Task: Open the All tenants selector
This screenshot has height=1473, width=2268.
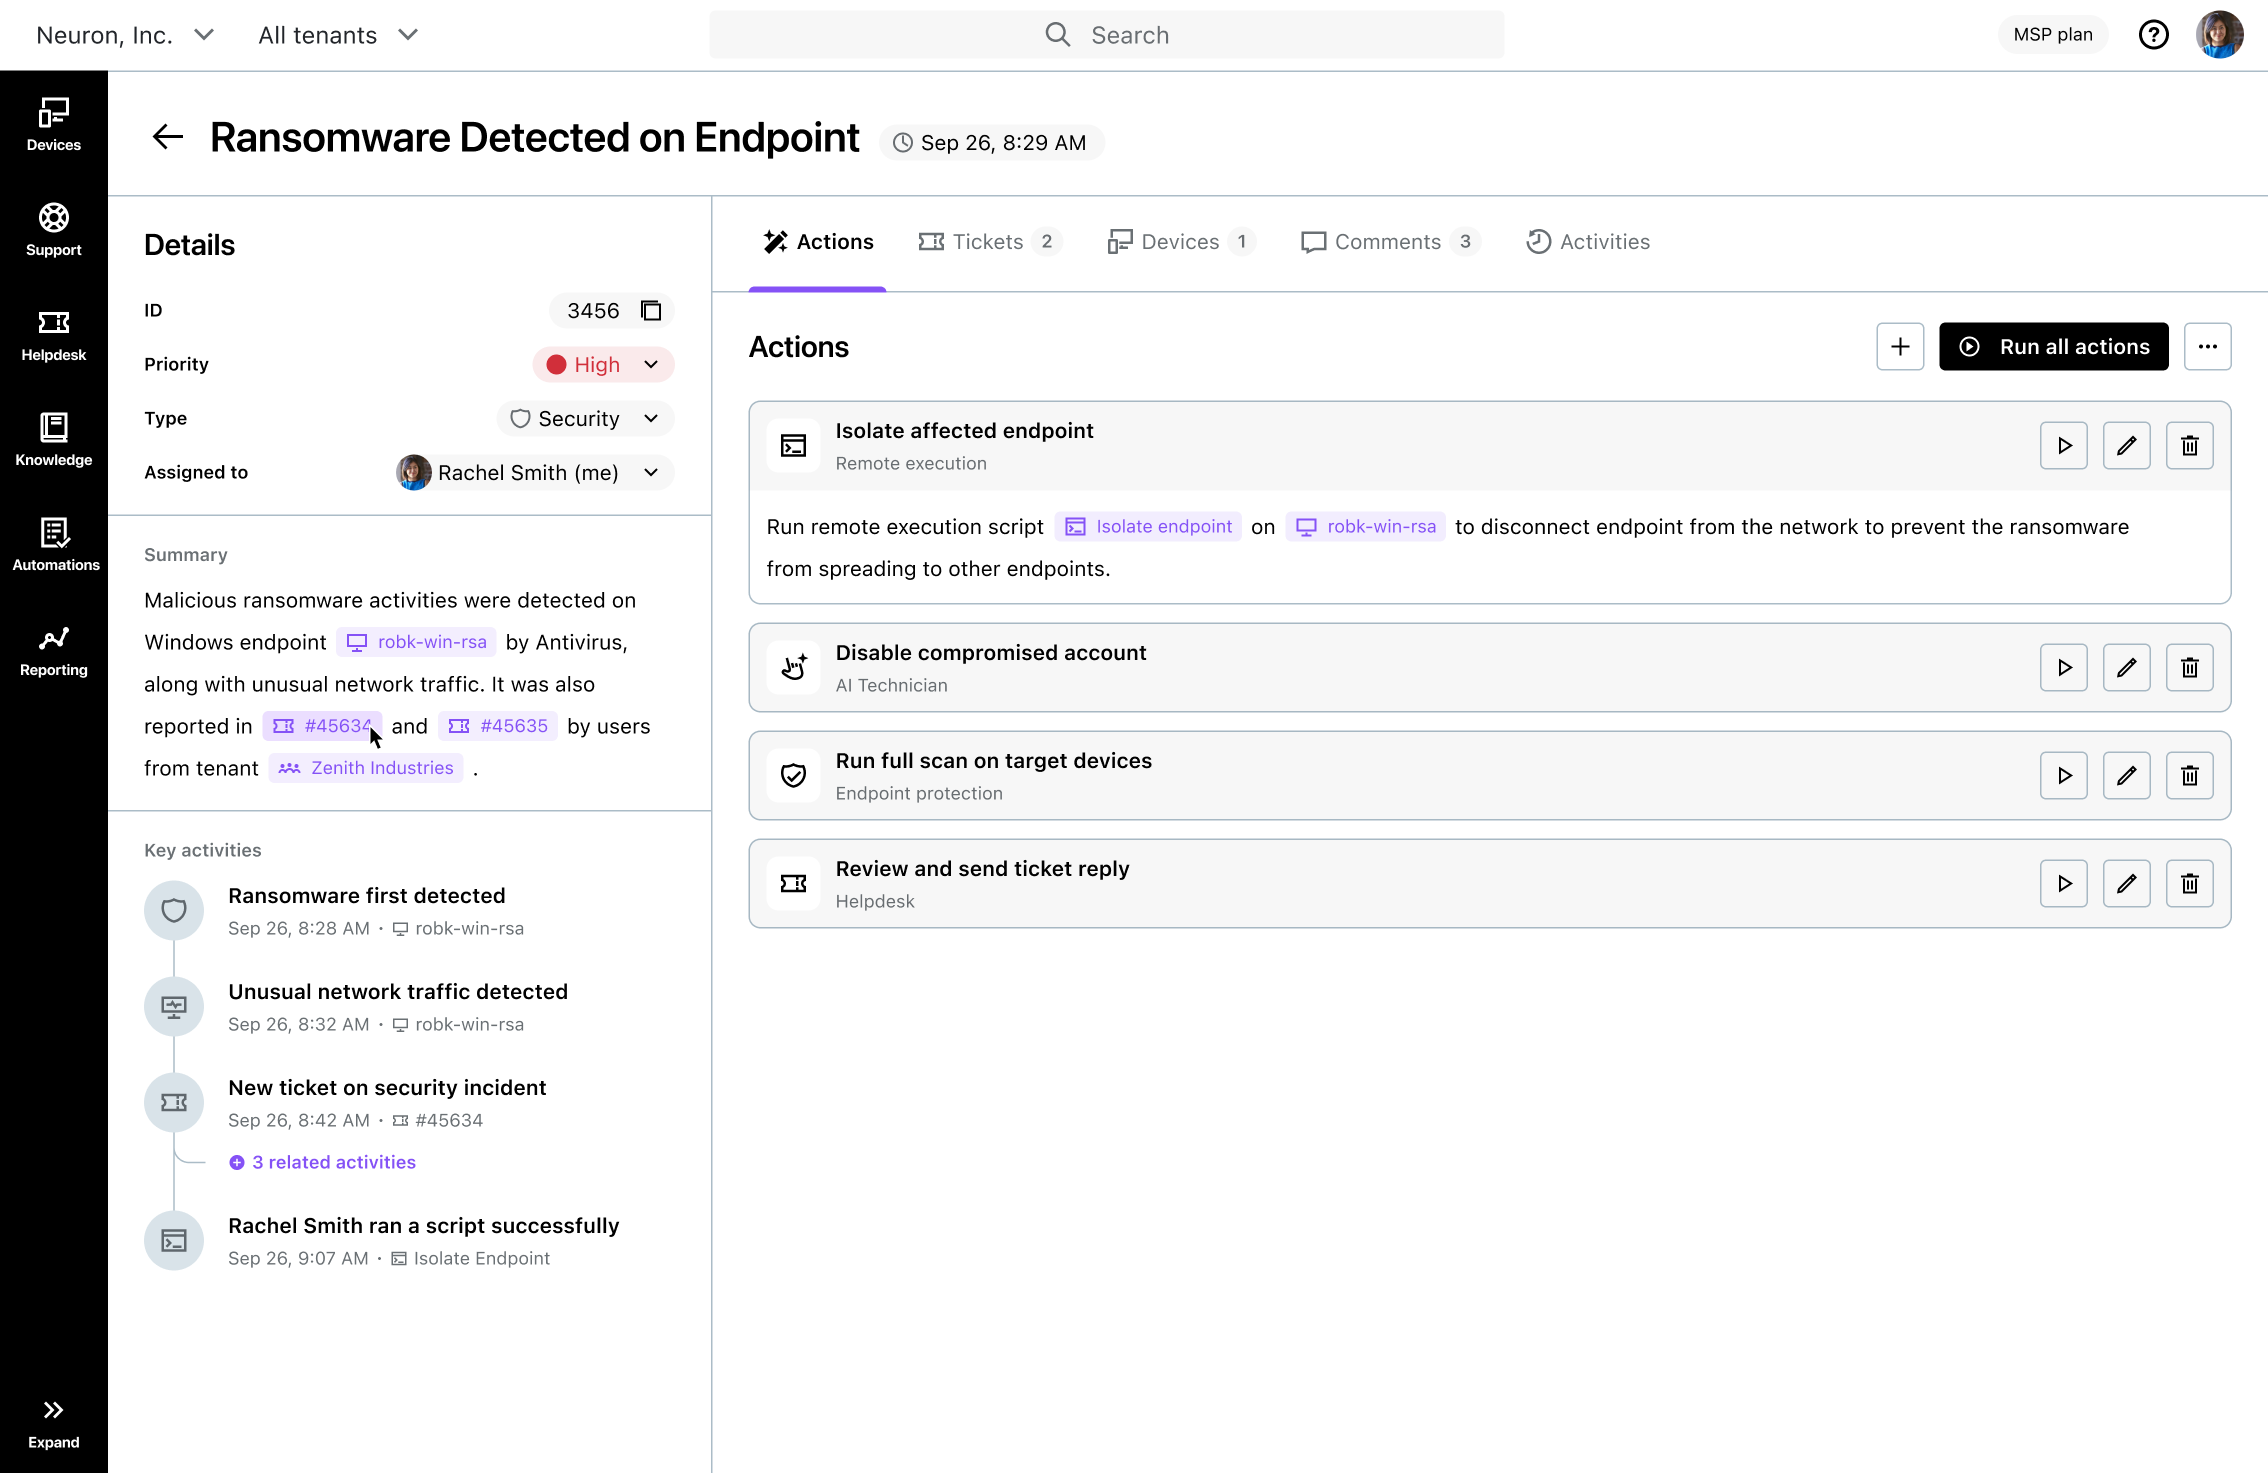Action: (x=337, y=35)
